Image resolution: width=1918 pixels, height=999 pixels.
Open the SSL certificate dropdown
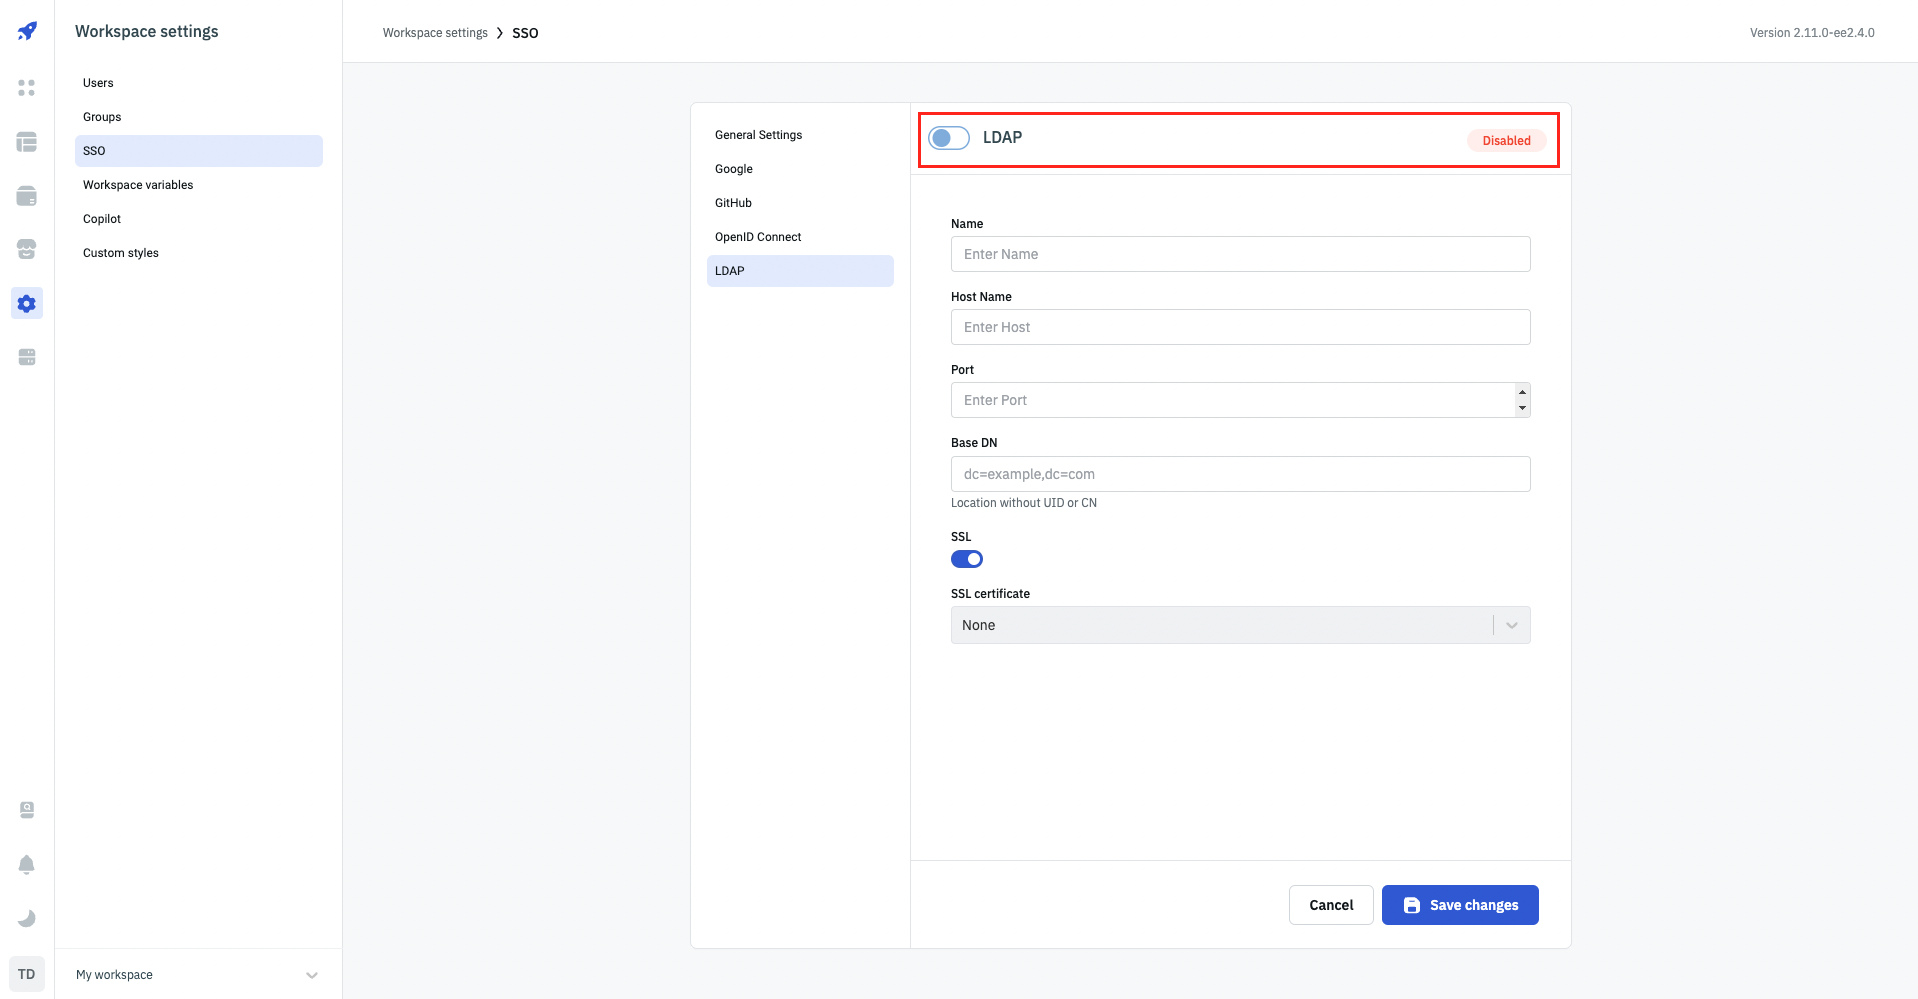(1239, 625)
